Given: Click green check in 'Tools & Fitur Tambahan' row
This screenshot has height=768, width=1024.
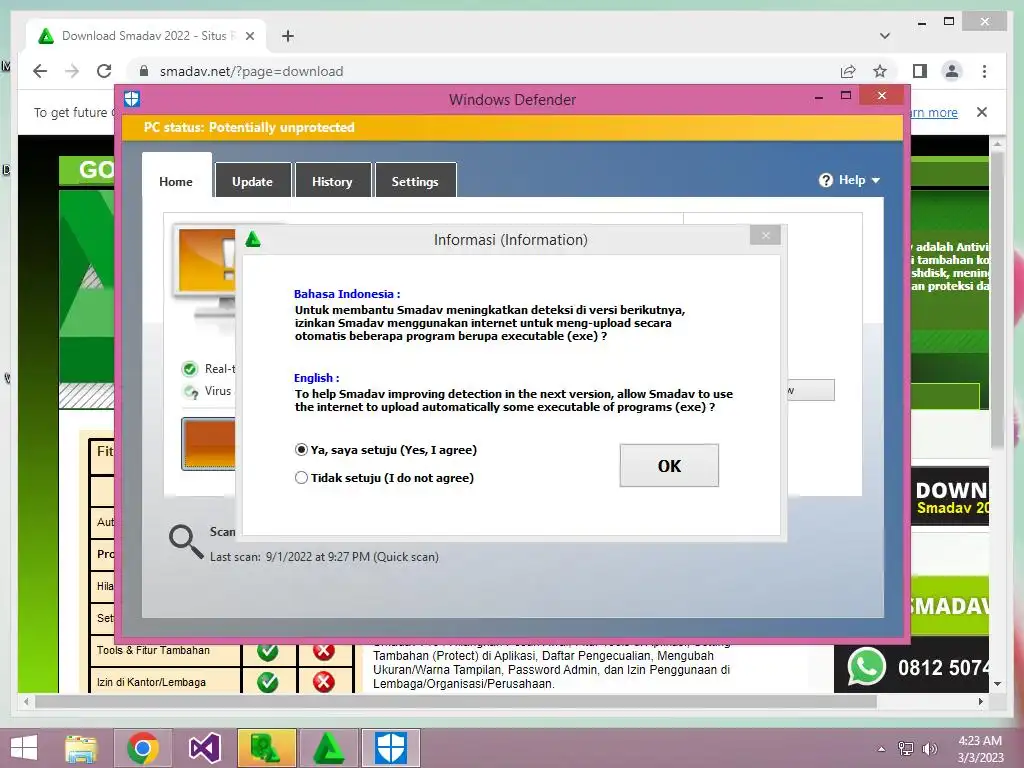Looking at the screenshot, I should [268, 651].
